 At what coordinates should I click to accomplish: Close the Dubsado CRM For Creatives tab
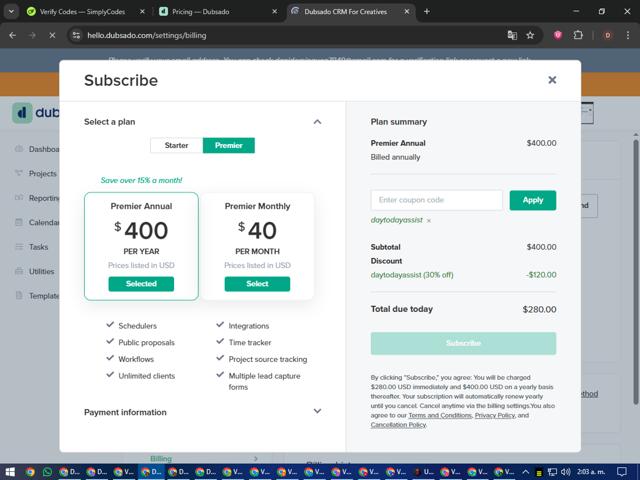[407, 11]
